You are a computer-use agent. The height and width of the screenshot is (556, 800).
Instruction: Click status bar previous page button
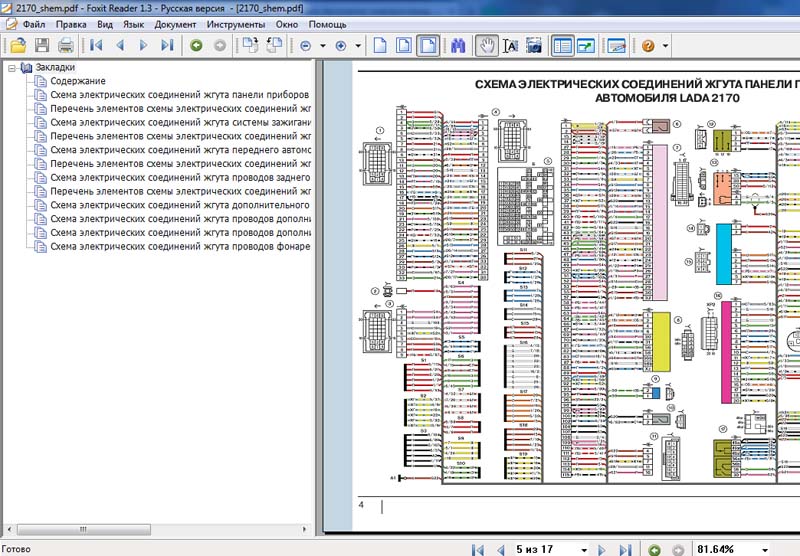pos(501,550)
